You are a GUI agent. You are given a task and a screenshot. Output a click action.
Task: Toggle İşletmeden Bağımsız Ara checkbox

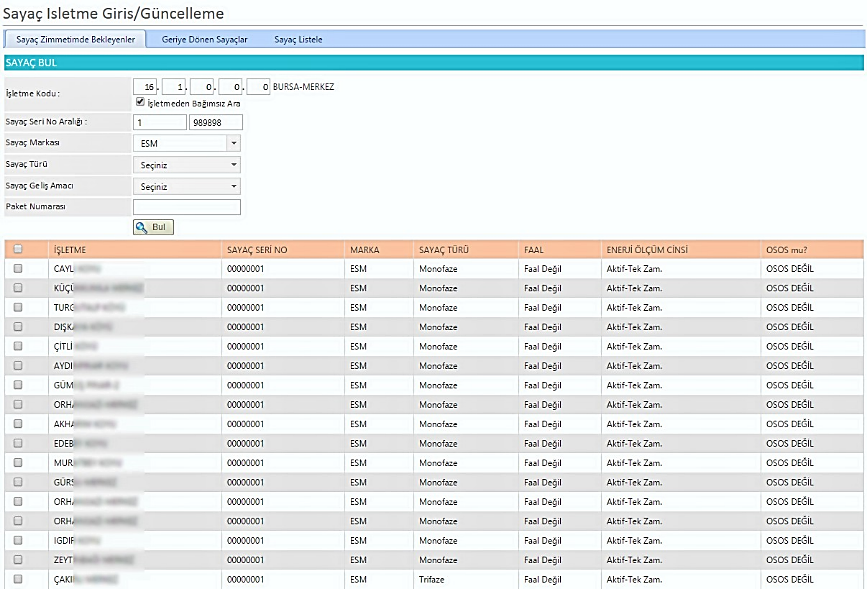(140, 102)
